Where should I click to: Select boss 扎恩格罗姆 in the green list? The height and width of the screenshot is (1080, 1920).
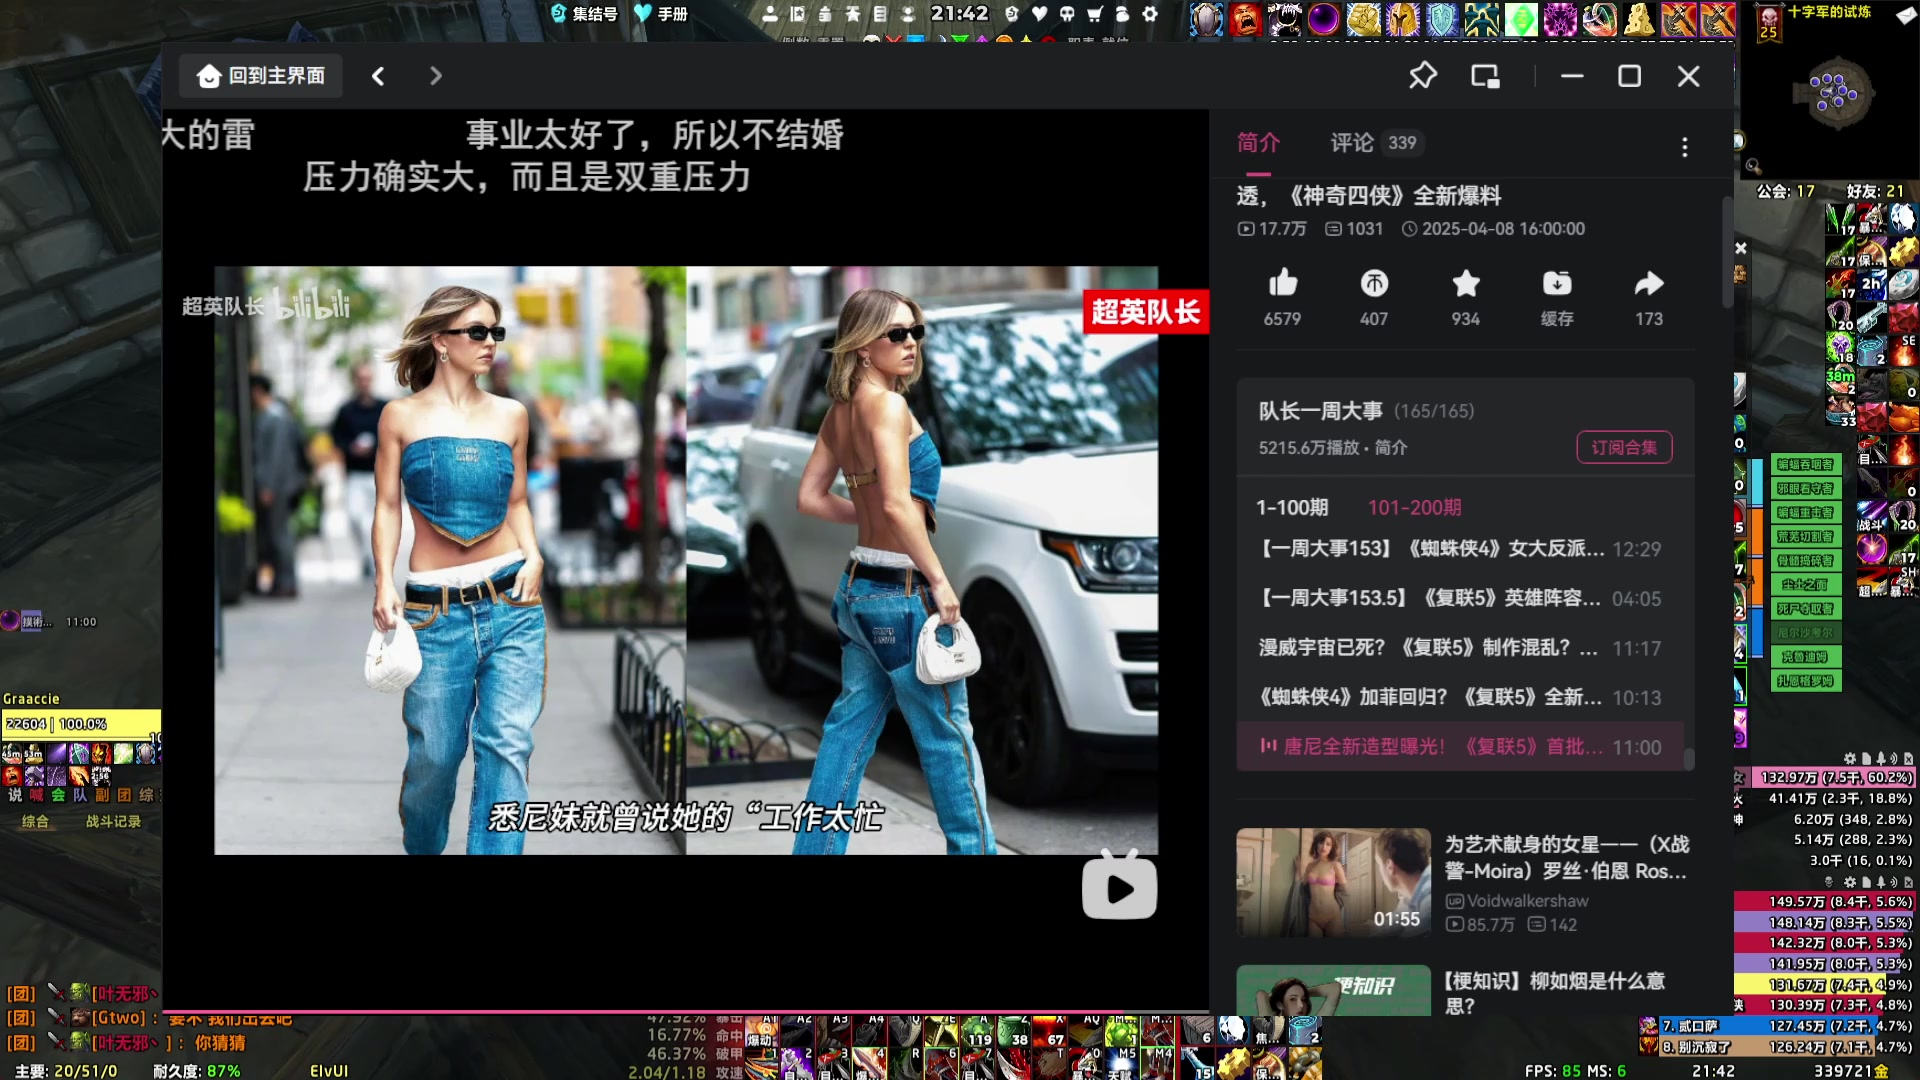1806,681
